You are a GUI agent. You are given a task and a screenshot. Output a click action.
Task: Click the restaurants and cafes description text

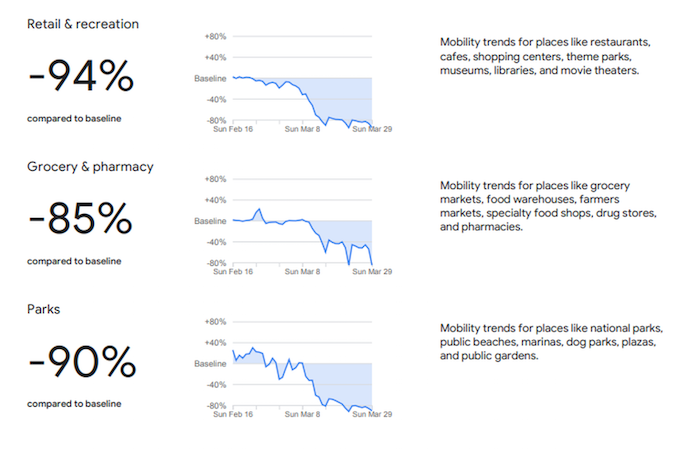click(x=546, y=57)
